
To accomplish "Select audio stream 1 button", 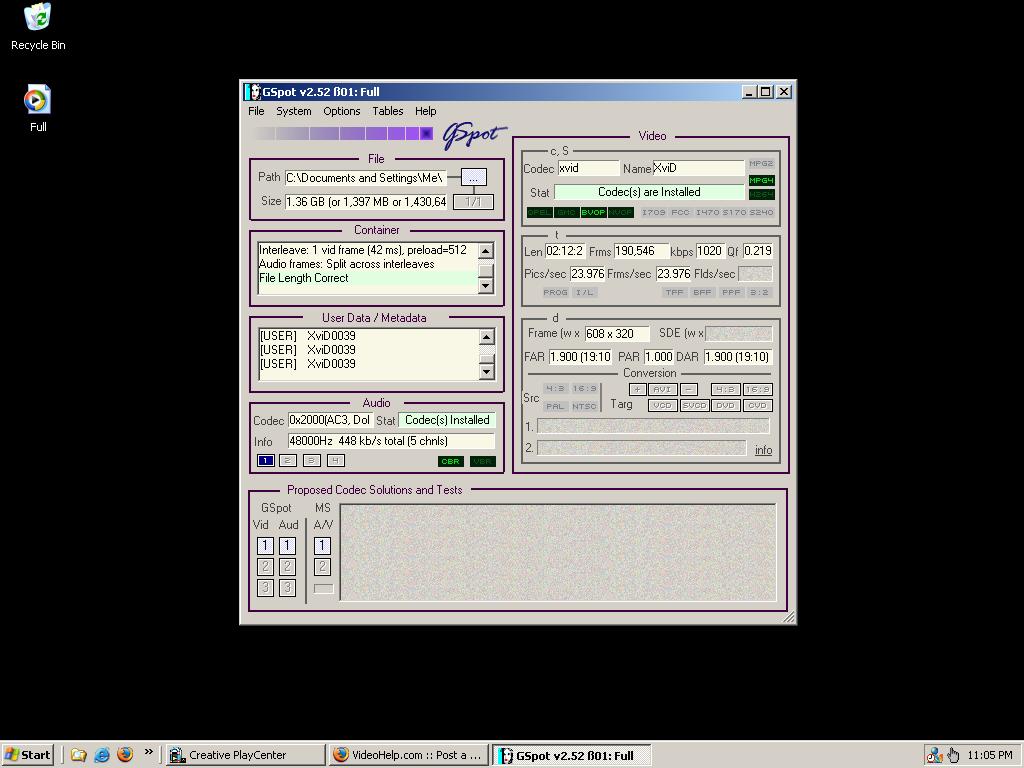I will pos(265,460).
